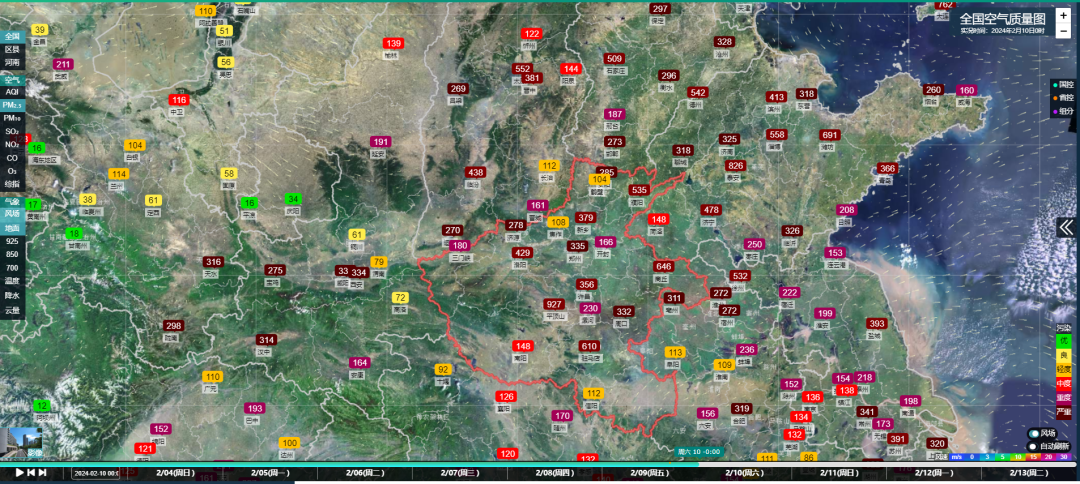The width and height of the screenshot is (1080, 484).
Task: Select 河南 province in left menu
Action: (12, 62)
